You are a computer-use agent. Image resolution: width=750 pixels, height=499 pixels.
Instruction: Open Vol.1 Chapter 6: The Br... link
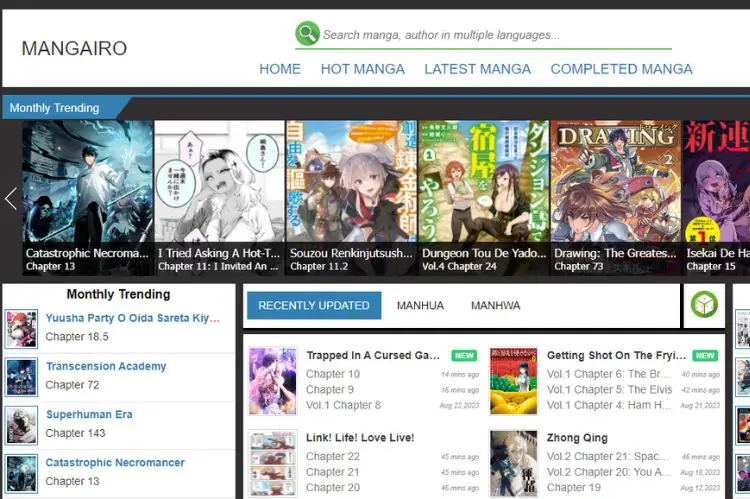[x=608, y=374]
